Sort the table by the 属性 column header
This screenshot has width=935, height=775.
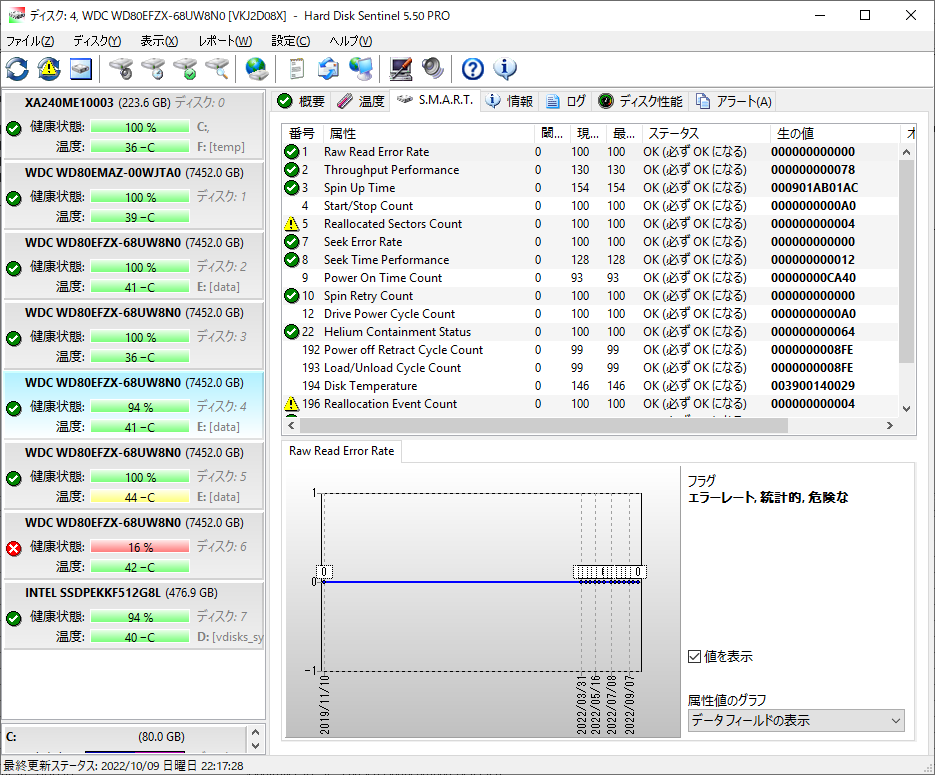coord(428,134)
